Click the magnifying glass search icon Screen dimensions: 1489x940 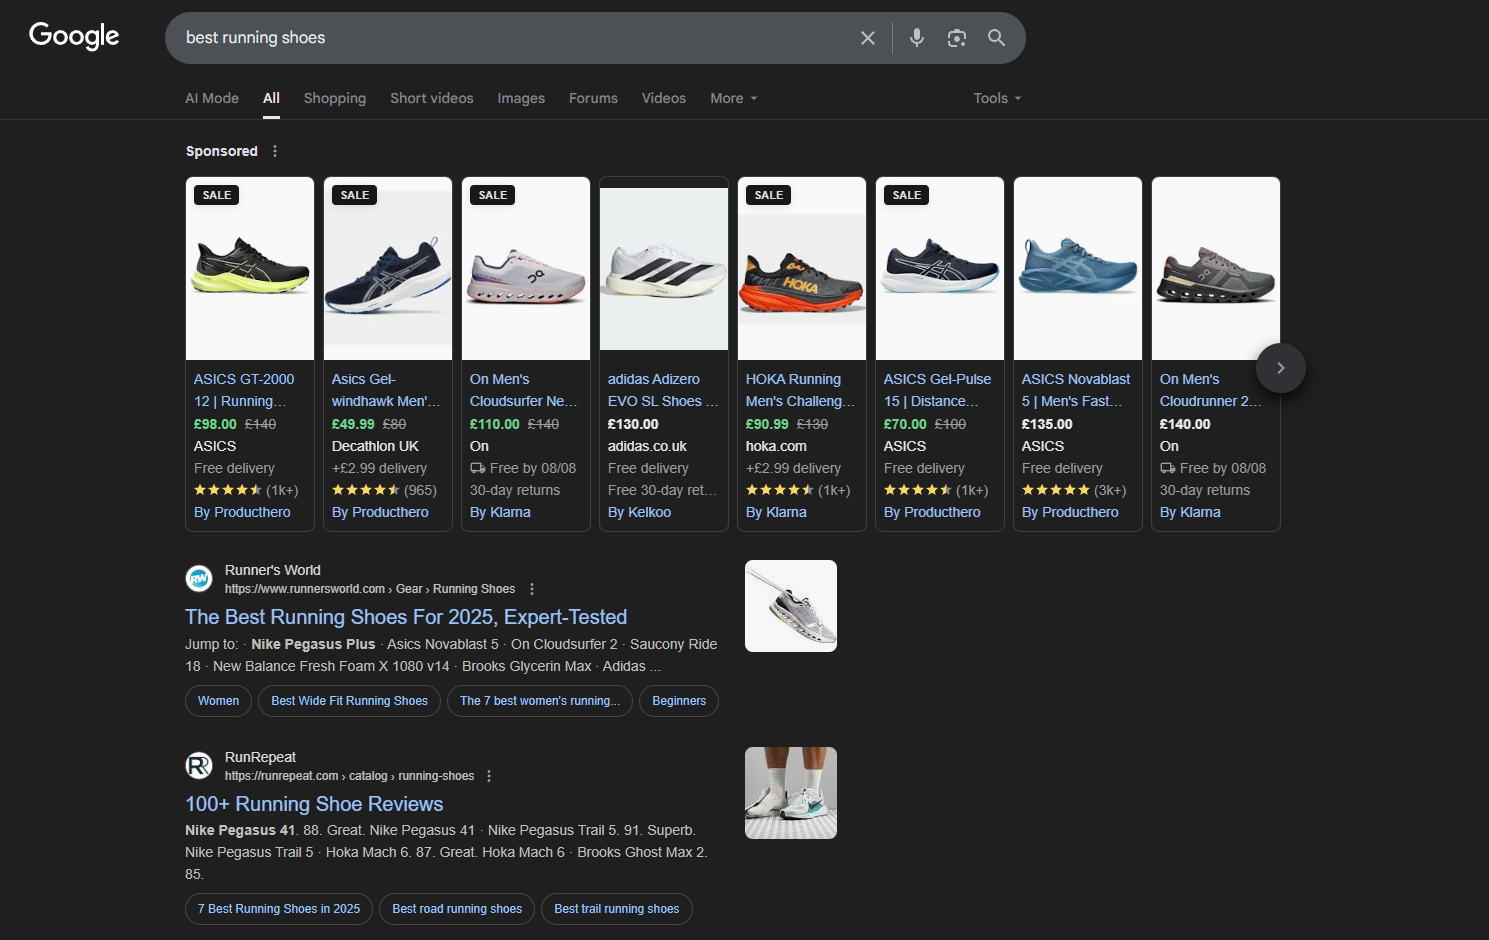pyautogui.click(x=997, y=38)
